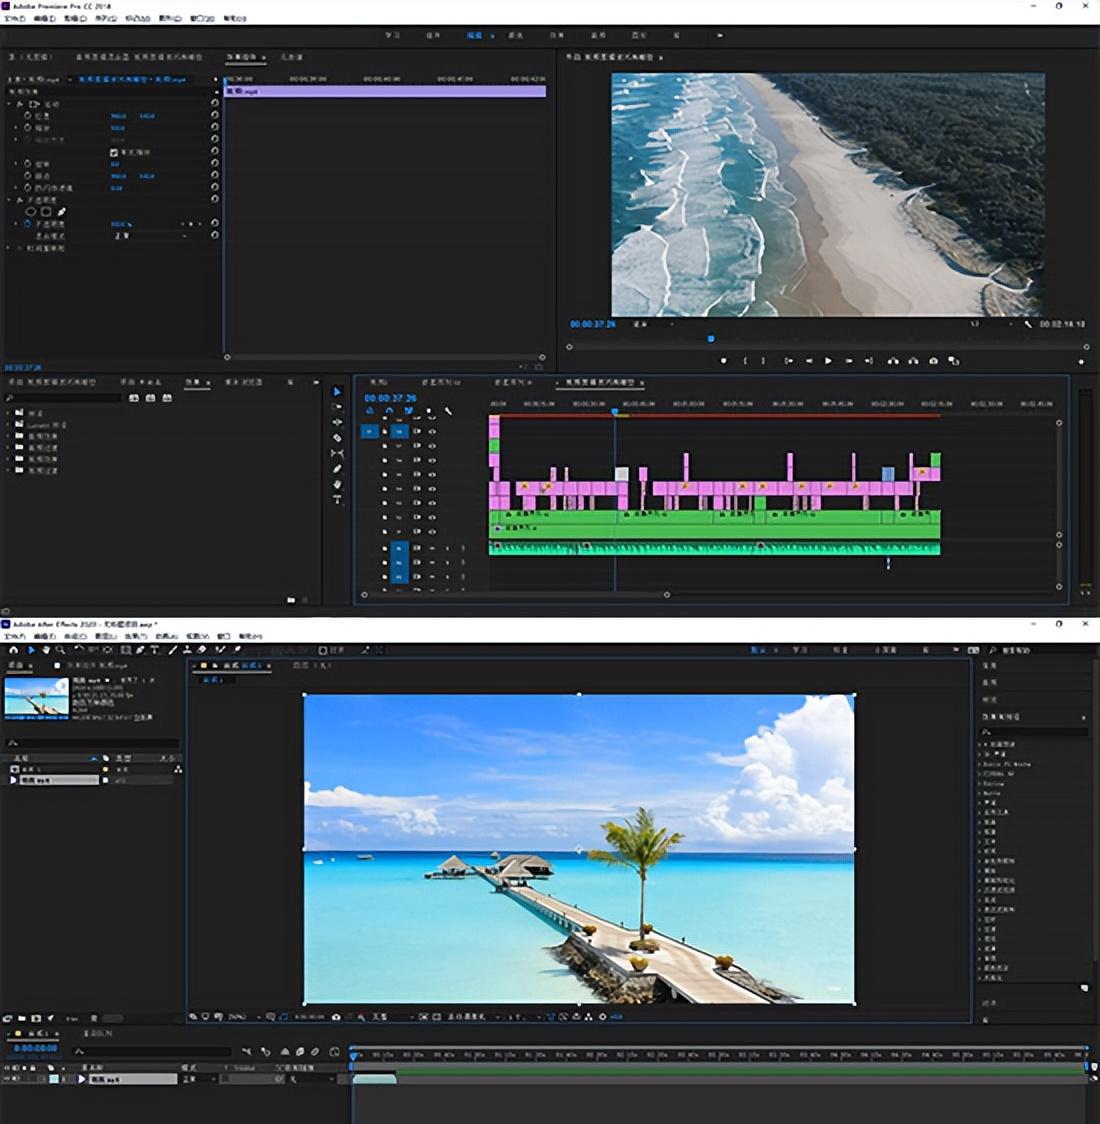The height and width of the screenshot is (1124, 1100).
Task: Open the Program Monitor zoom level dropdown
Action: [x=654, y=324]
